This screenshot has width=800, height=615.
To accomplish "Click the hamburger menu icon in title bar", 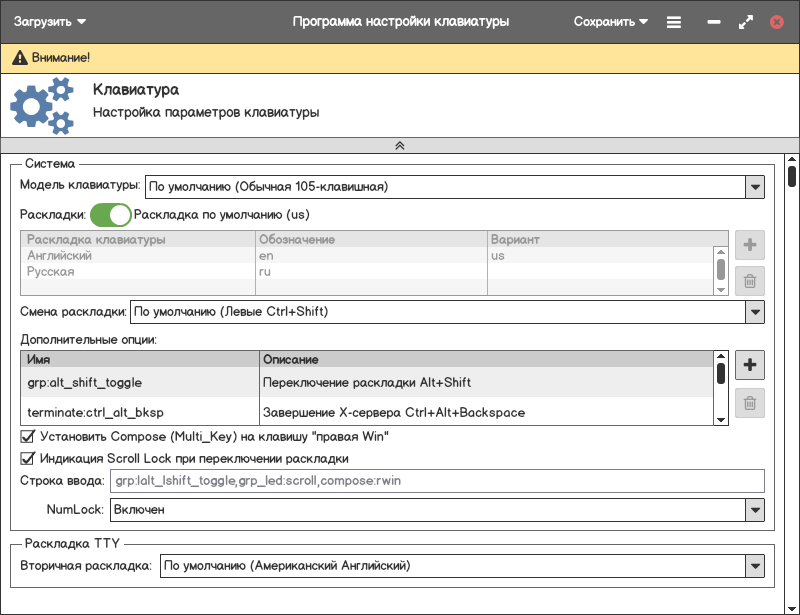I will (674, 21).
